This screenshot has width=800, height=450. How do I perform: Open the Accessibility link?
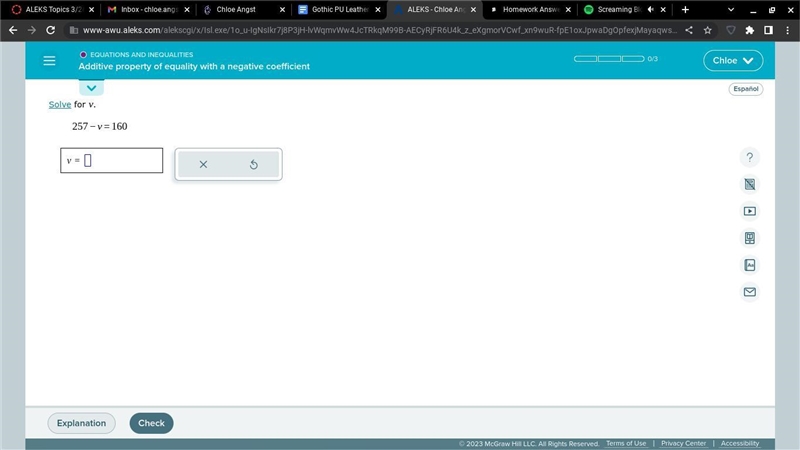pos(740,443)
